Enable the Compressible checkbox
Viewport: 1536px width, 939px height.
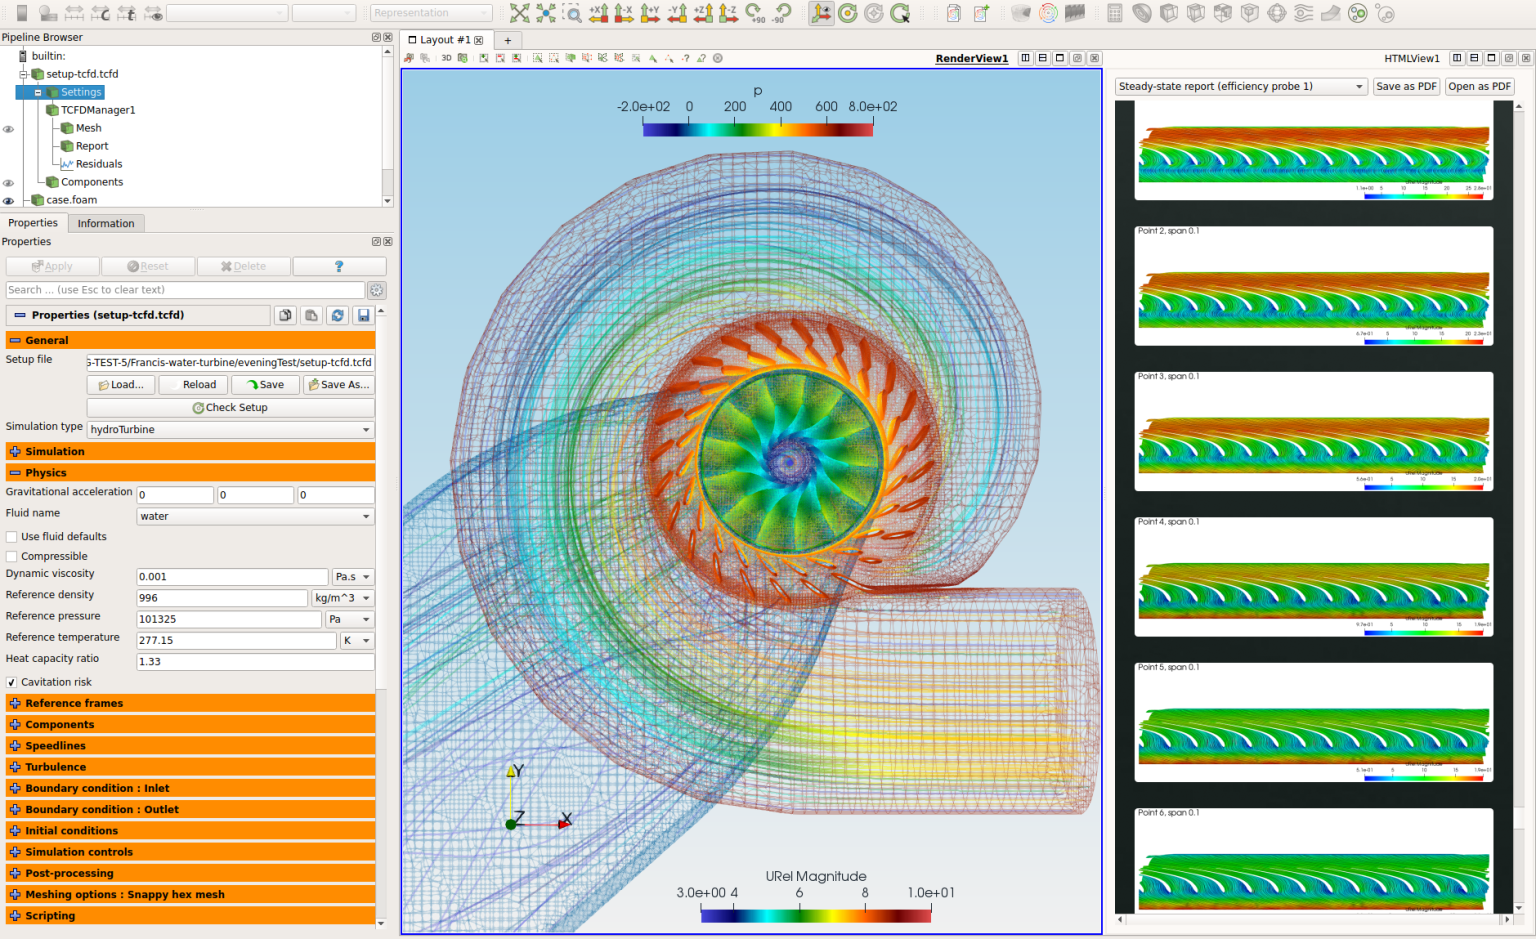[10, 556]
